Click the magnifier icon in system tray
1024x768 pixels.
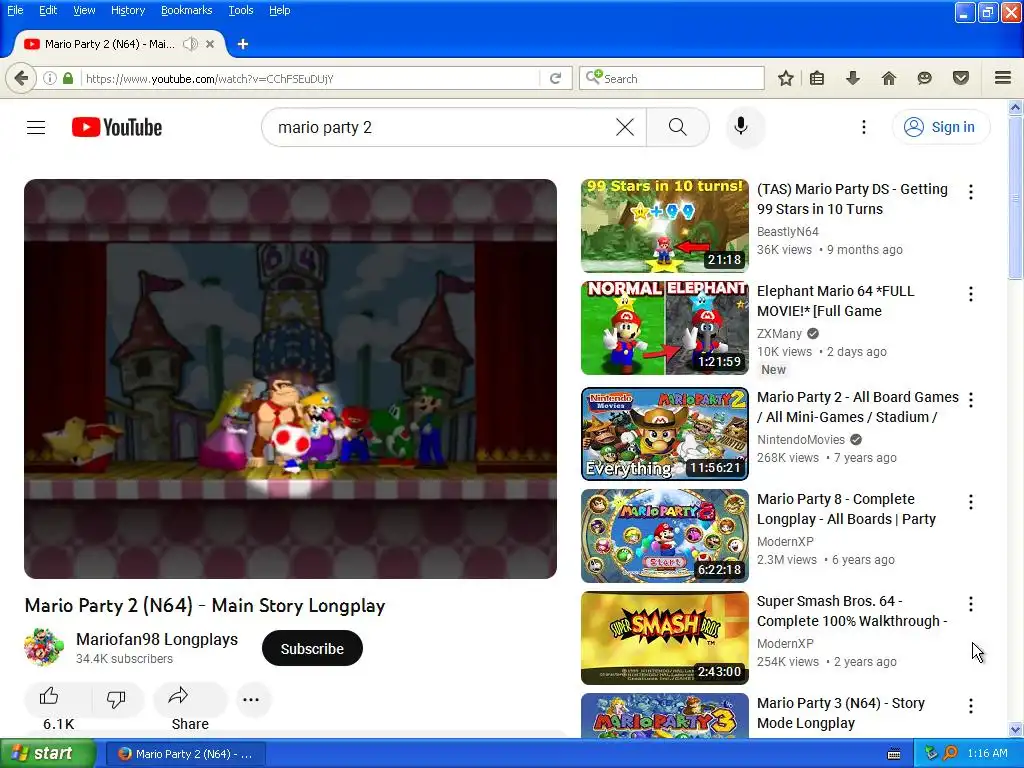pyautogui.click(x=950, y=754)
